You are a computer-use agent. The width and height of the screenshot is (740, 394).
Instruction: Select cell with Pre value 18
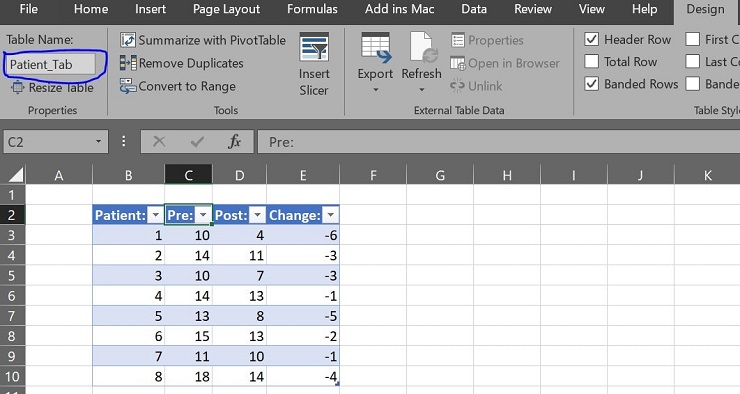pyautogui.click(x=188, y=377)
